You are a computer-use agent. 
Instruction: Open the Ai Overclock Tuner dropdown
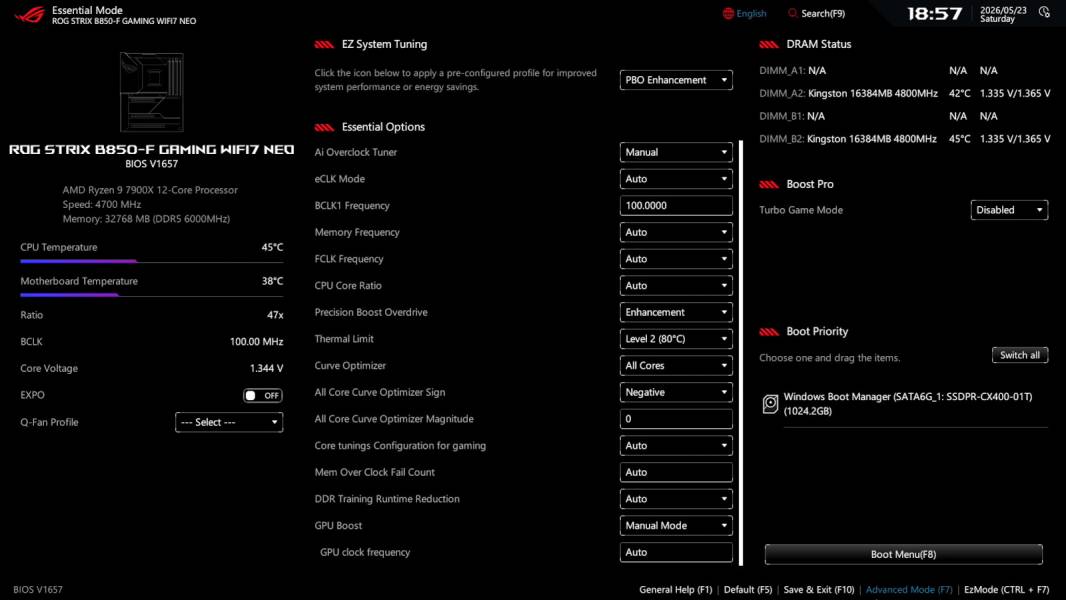(676, 152)
